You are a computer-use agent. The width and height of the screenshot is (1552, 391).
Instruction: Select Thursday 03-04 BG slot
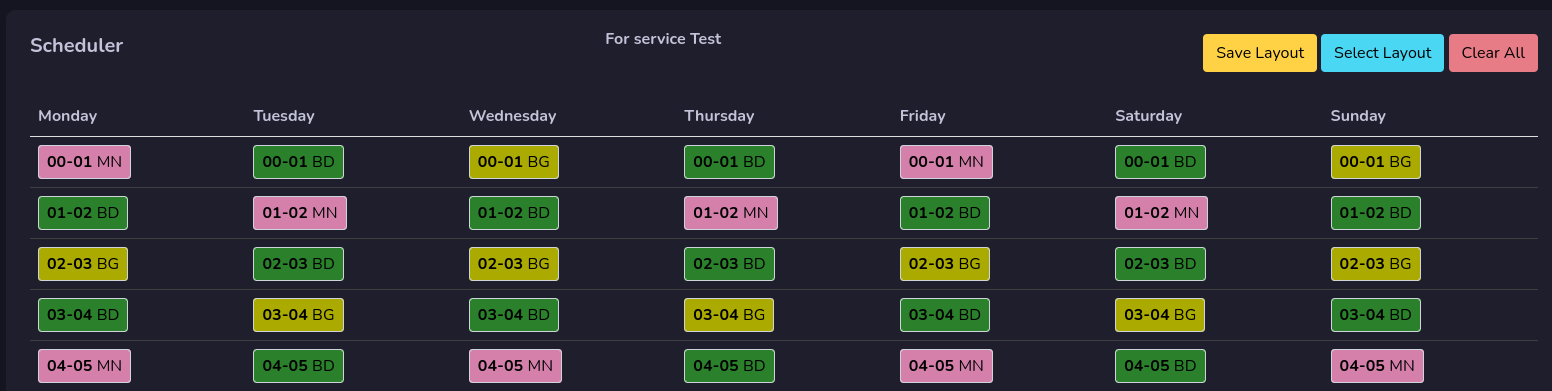(x=729, y=315)
